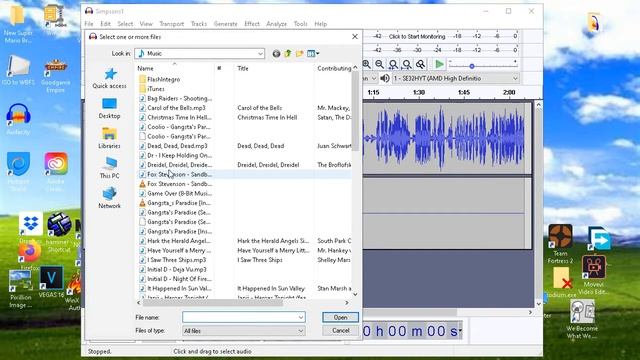Open the time format dropdown arrow
The width and height of the screenshot is (640, 360).
click(x=460, y=331)
